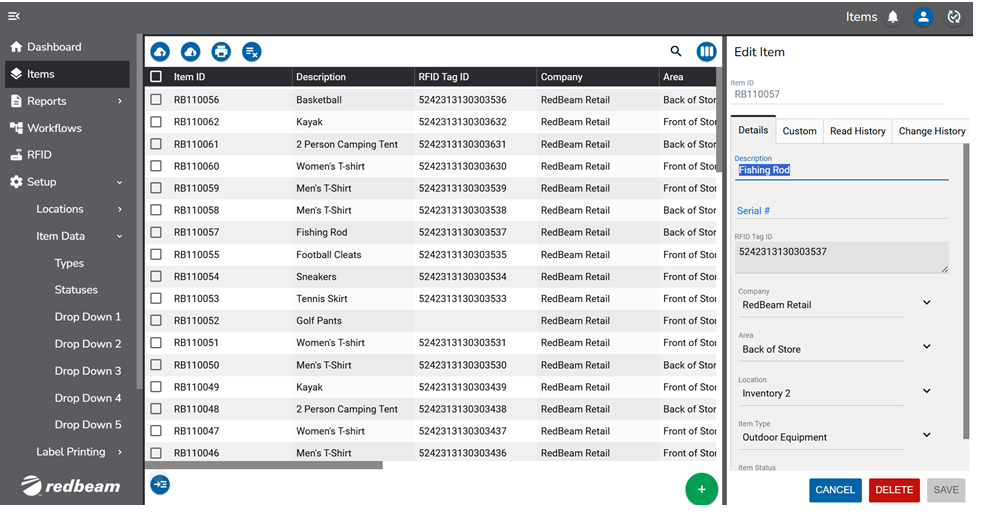The width and height of the screenshot is (985, 528).
Task: Click the sync status icon in header
Action: [x=954, y=17]
